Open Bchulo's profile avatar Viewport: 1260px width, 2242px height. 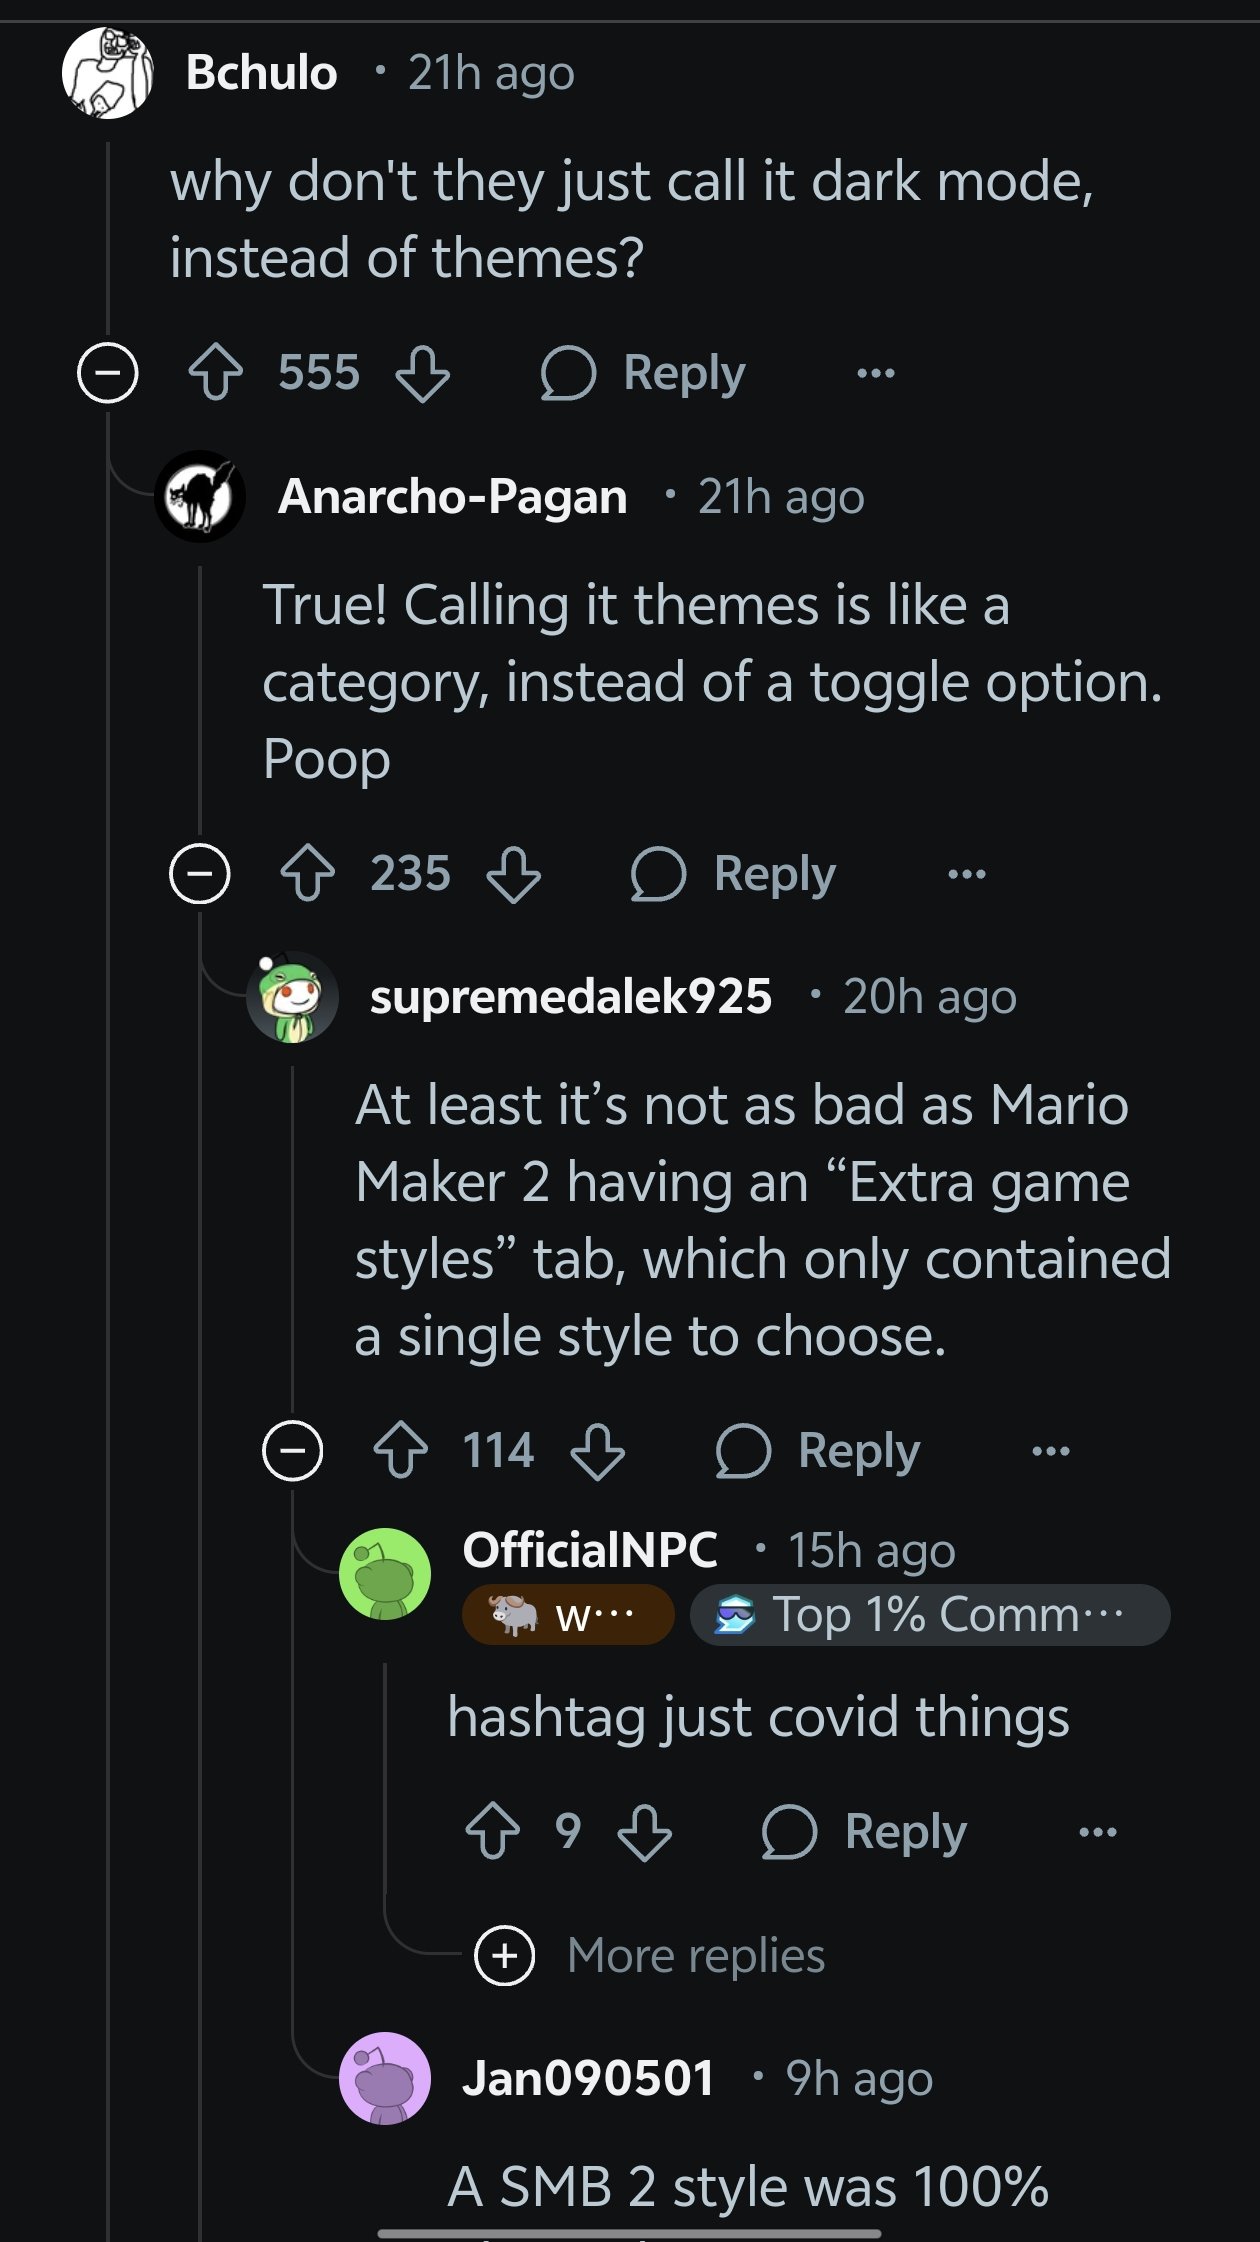[107, 73]
